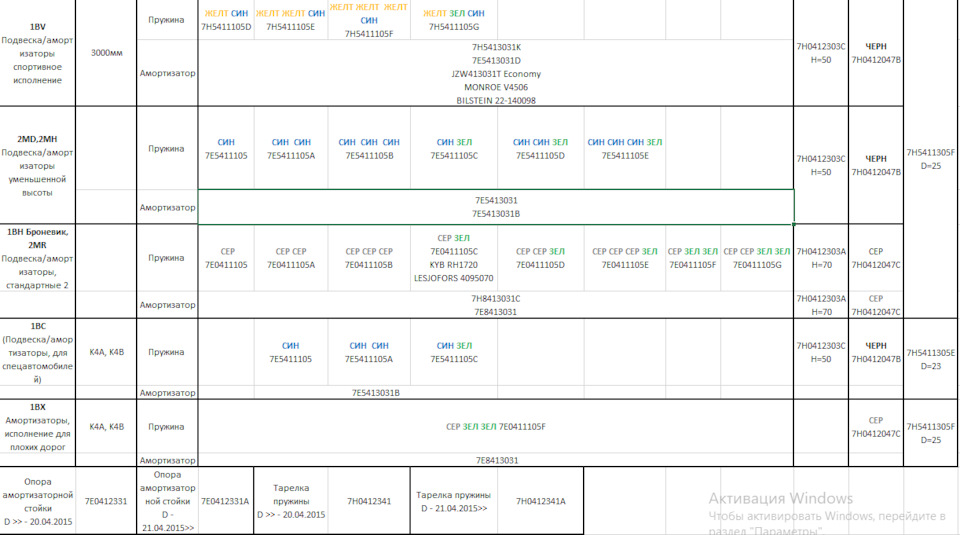960x535 pixels.
Task: Select lone 7E5413031B cell in the 1BC row
Action: click(375, 392)
